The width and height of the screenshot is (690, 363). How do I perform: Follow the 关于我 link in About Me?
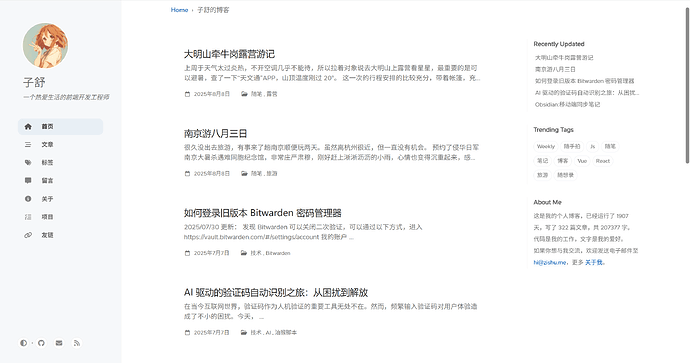[x=594, y=263]
